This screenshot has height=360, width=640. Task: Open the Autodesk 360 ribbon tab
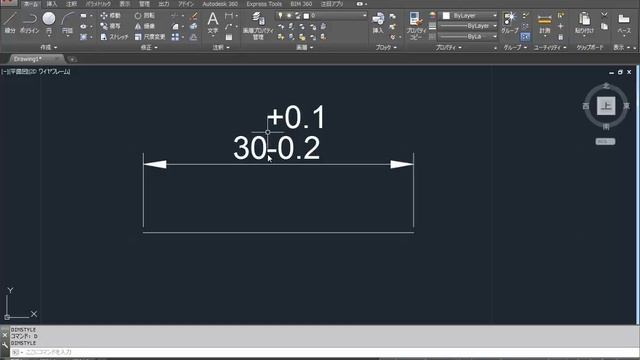point(220,4)
